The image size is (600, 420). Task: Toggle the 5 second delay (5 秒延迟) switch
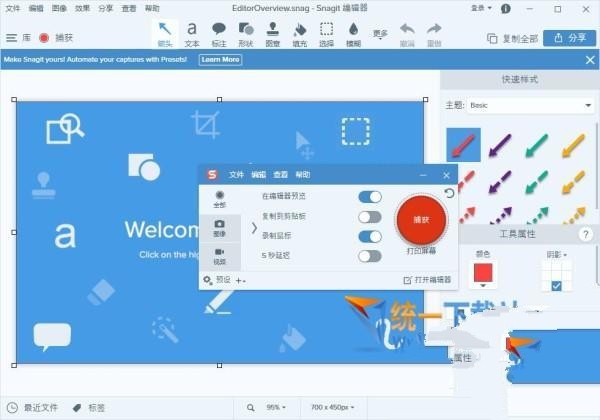pyautogui.click(x=370, y=256)
